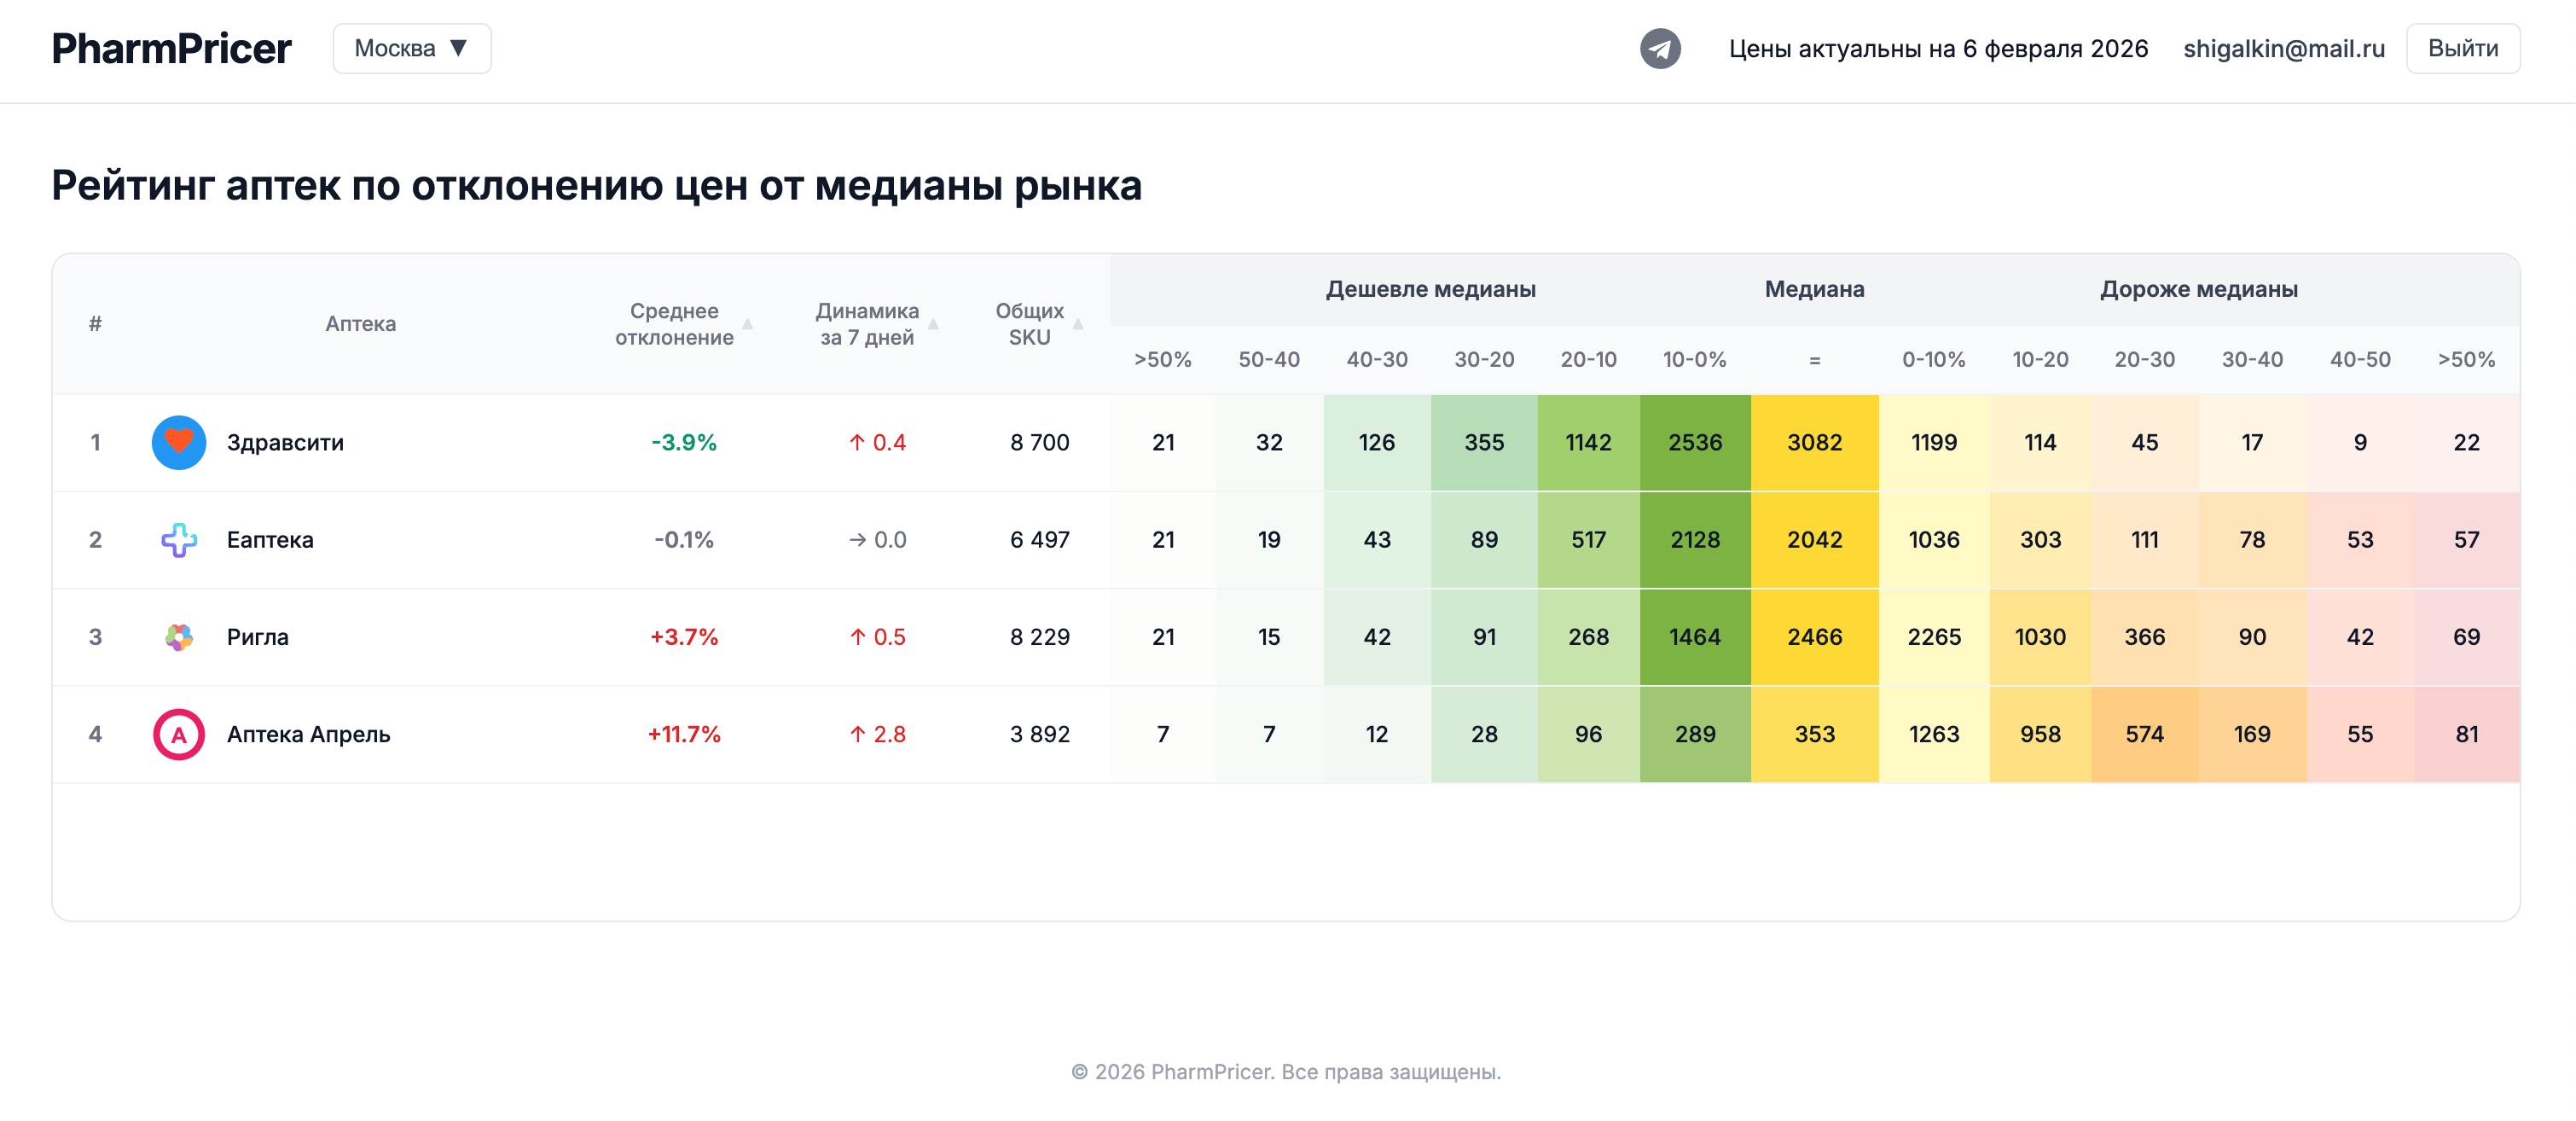Click the Здравсити heart logo

click(178, 442)
